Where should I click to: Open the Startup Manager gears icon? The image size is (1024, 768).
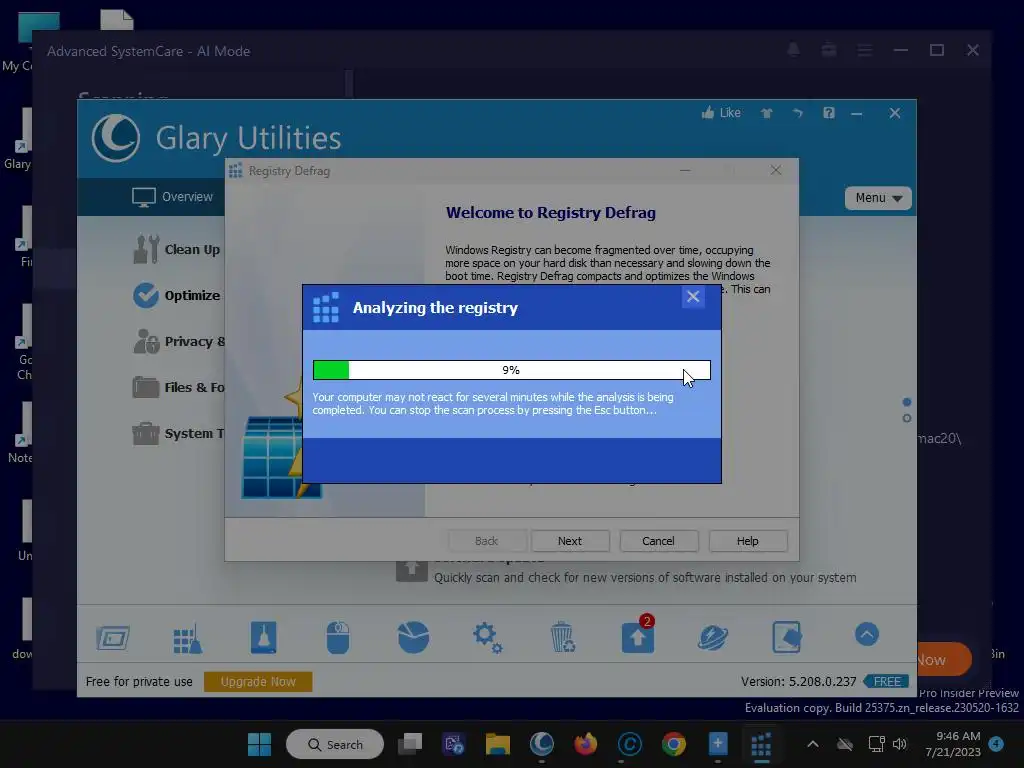[487, 637]
